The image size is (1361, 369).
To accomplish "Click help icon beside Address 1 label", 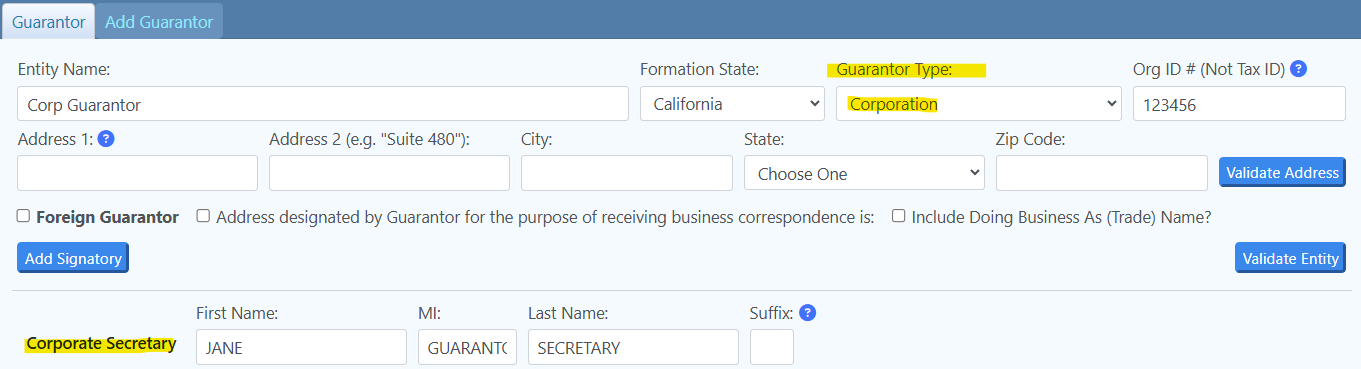I will (x=106, y=139).
